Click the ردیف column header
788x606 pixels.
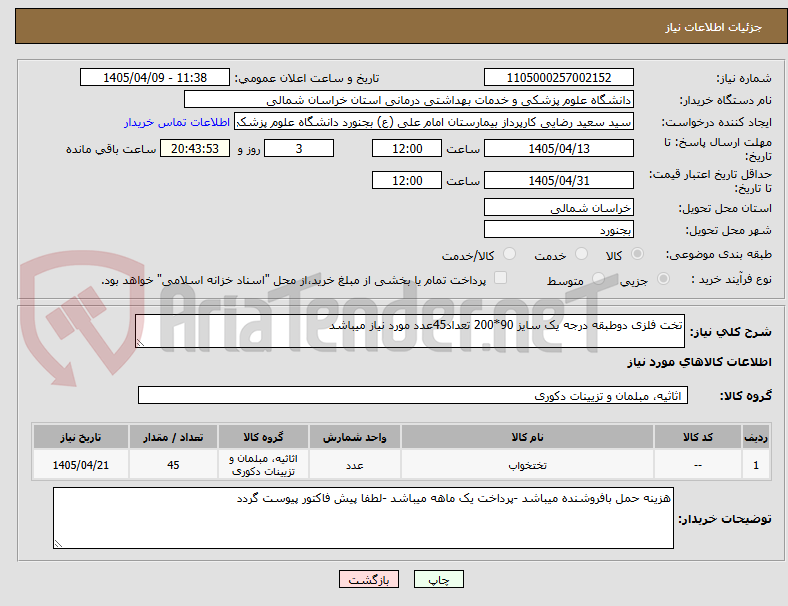755,437
